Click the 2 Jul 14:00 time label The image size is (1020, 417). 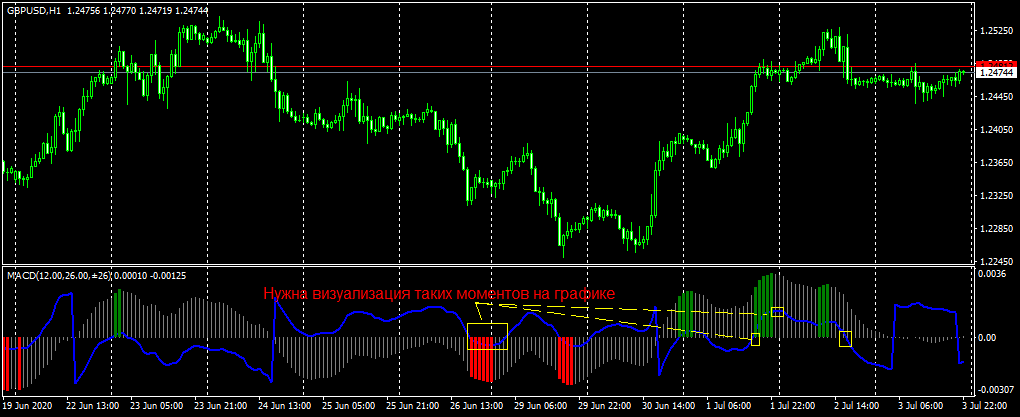856,405
